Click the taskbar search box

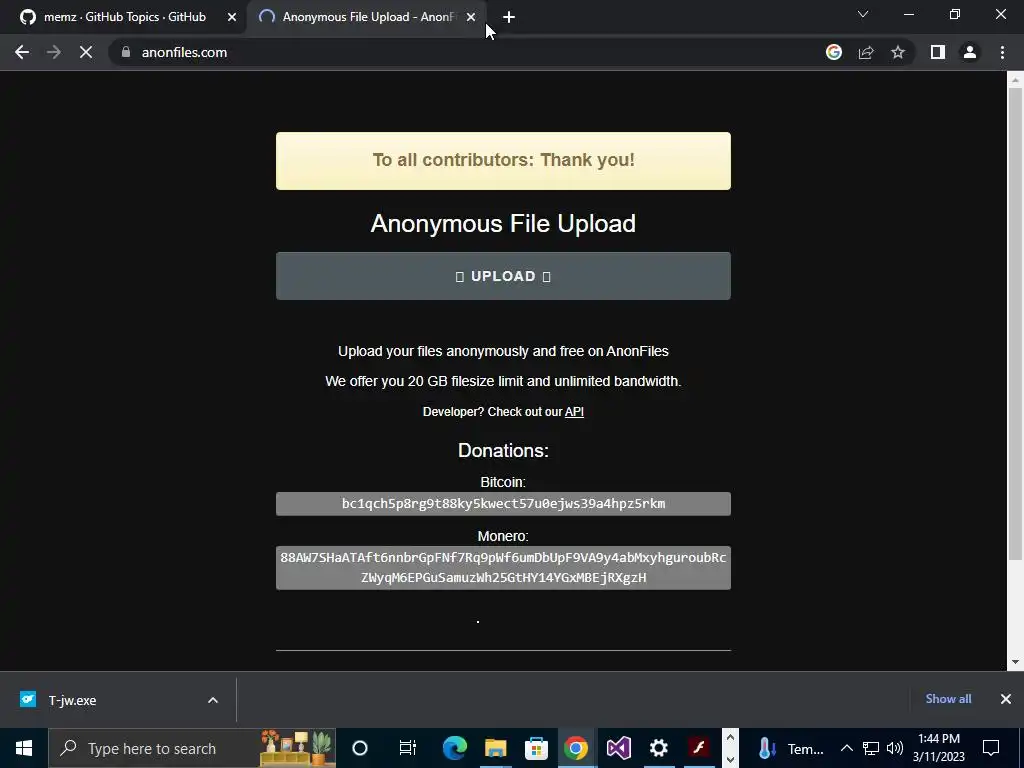click(x=192, y=748)
